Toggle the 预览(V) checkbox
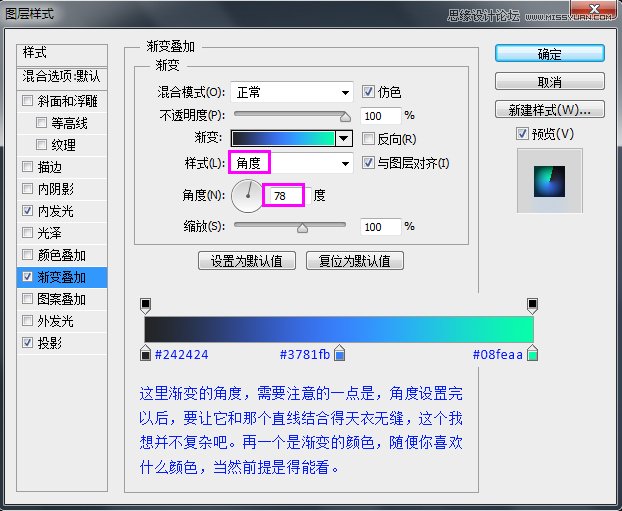 coord(522,134)
